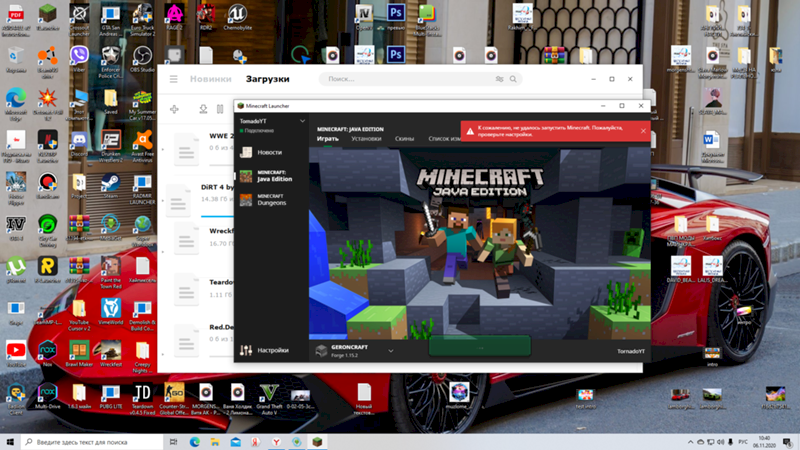The image size is (800, 450).
Task: Show hidden system tray icons
Action: point(690,442)
